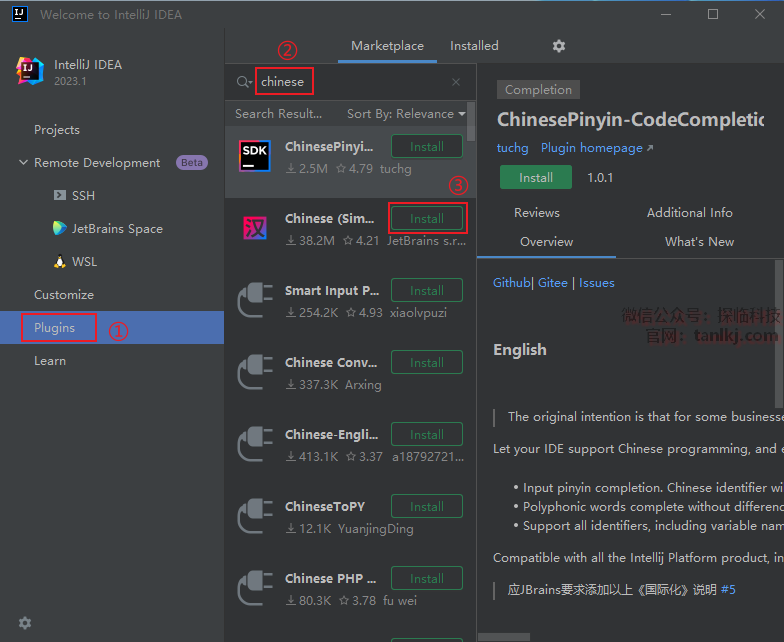The width and height of the screenshot is (784, 642).
Task: Click the IntelliJ IDEA logo in sidebar
Action: coord(29,70)
